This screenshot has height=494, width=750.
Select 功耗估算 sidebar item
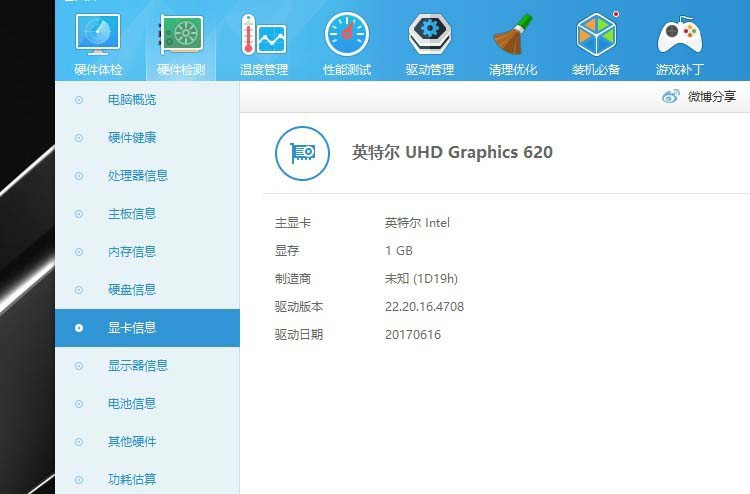pyautogui.click(x=147, y=478)
